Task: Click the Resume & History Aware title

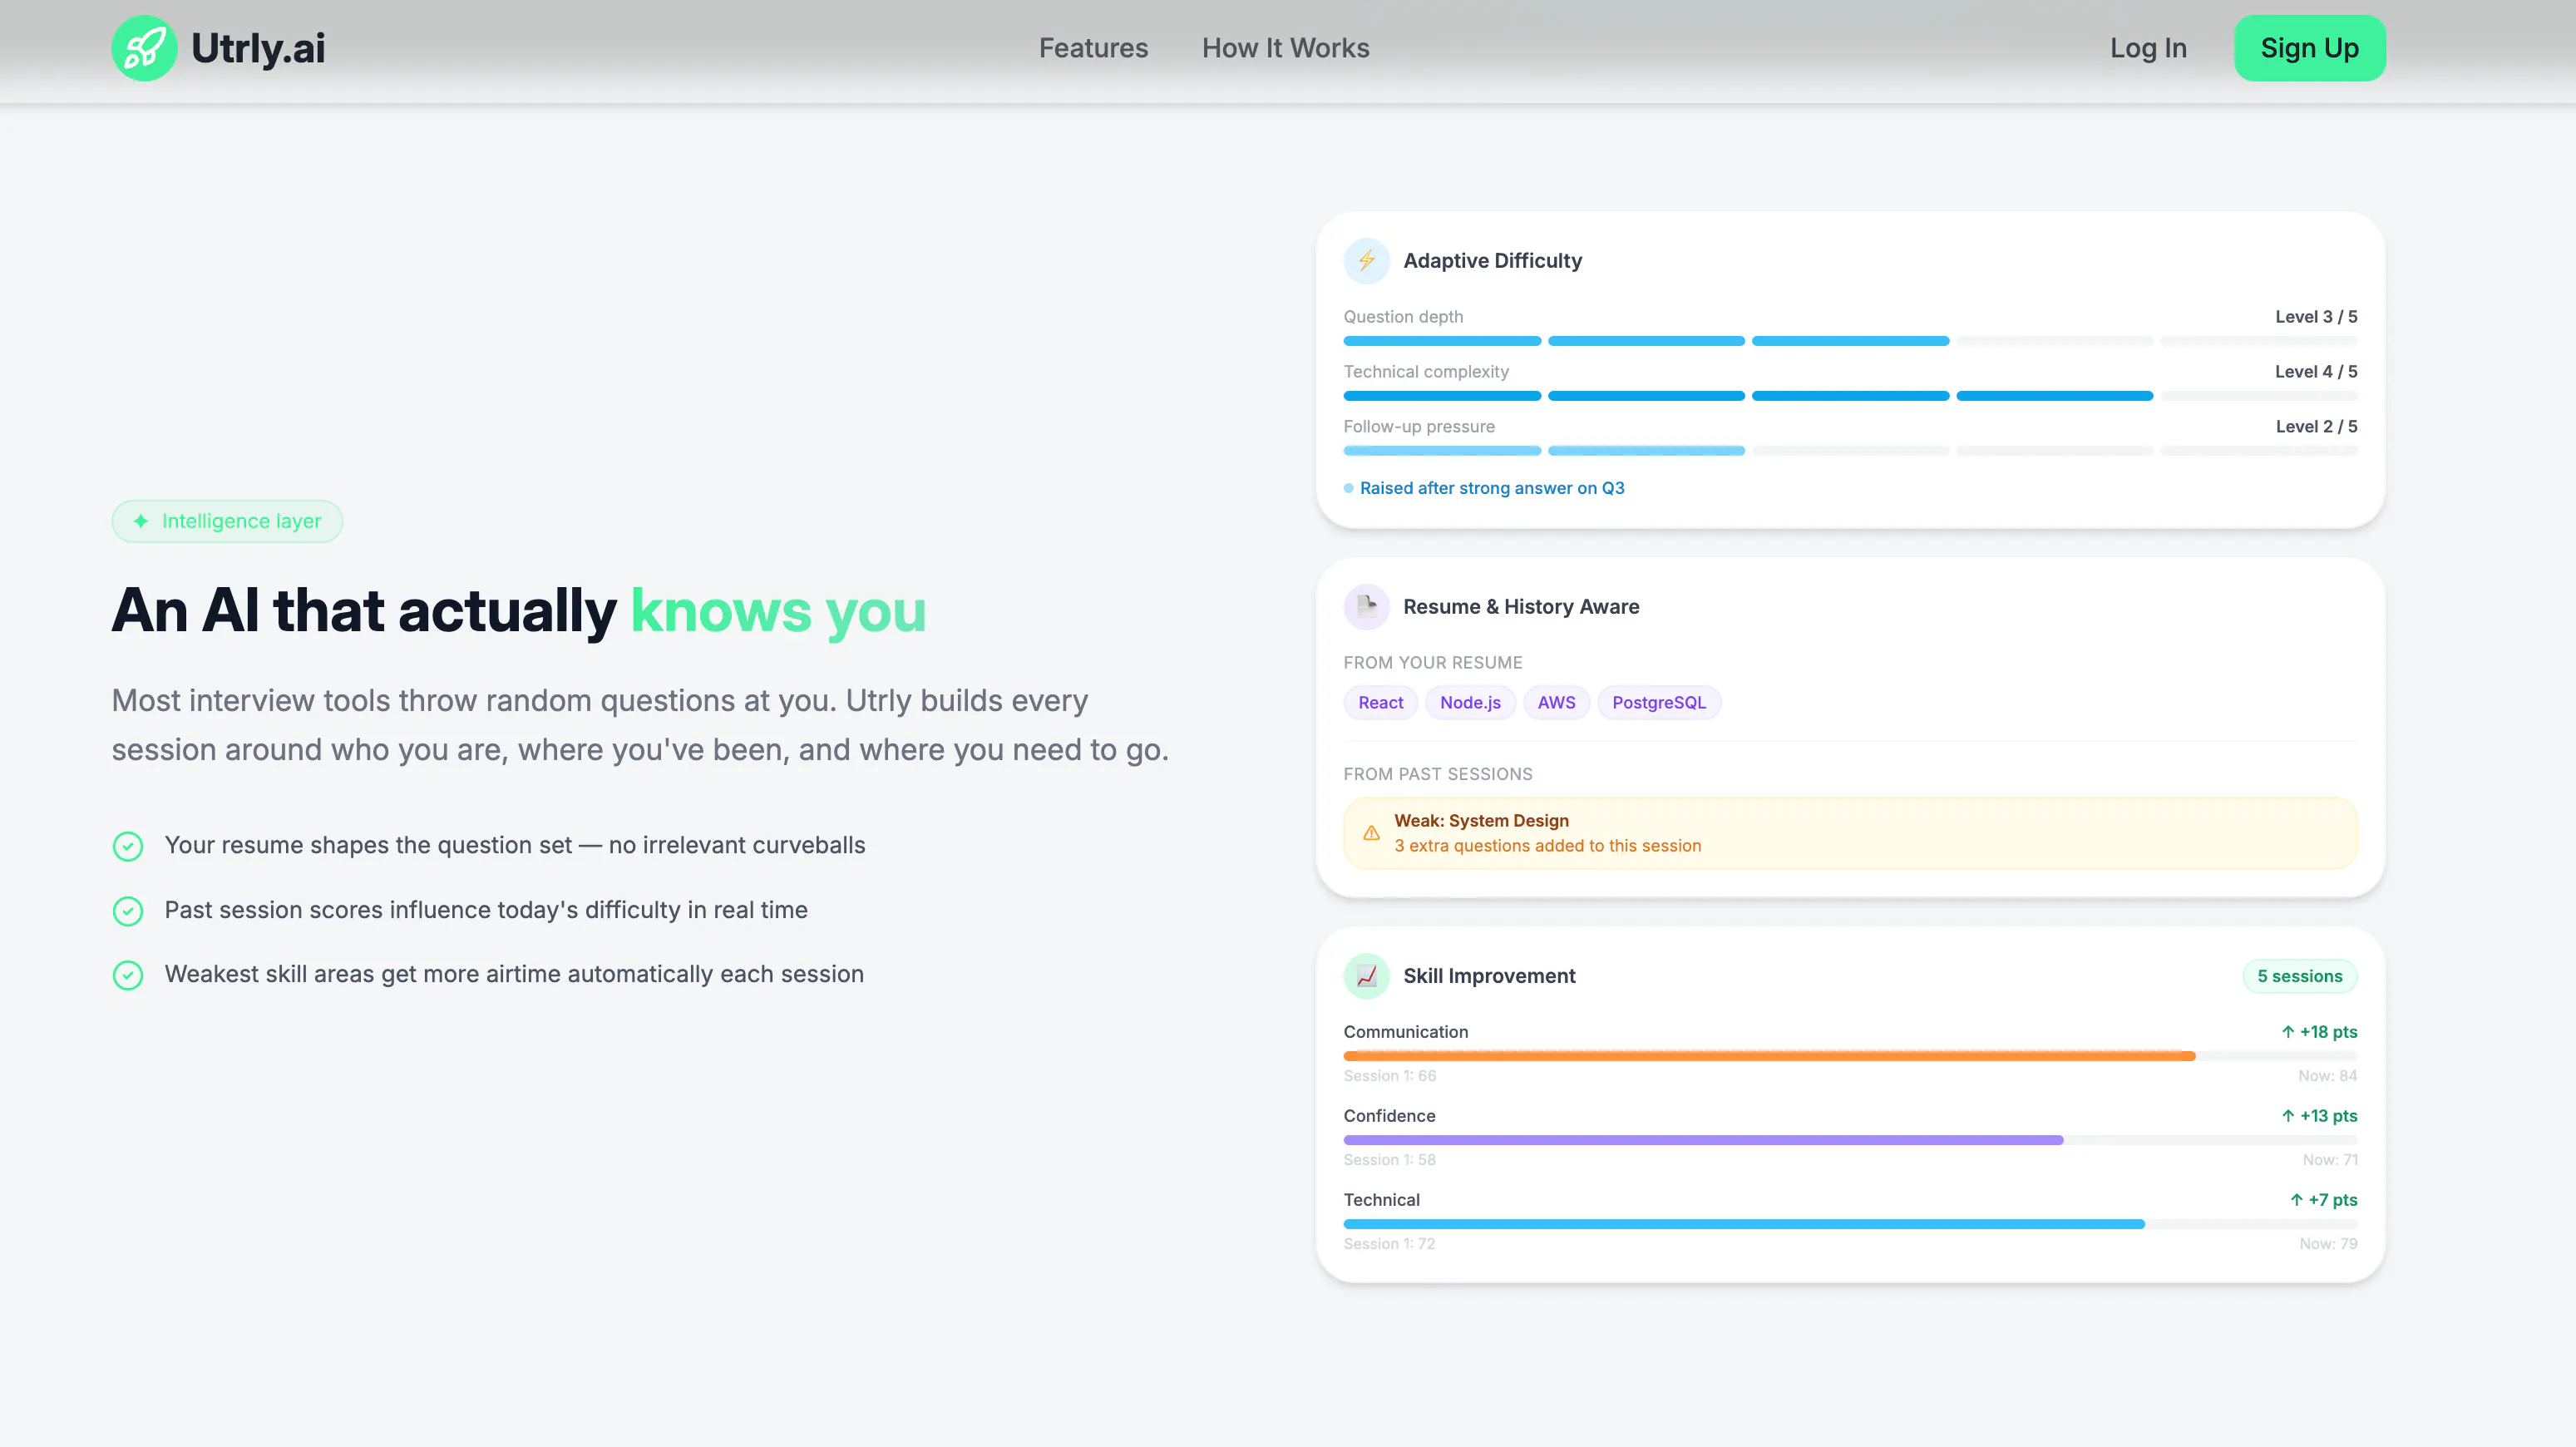Action: click(1521, 607)
